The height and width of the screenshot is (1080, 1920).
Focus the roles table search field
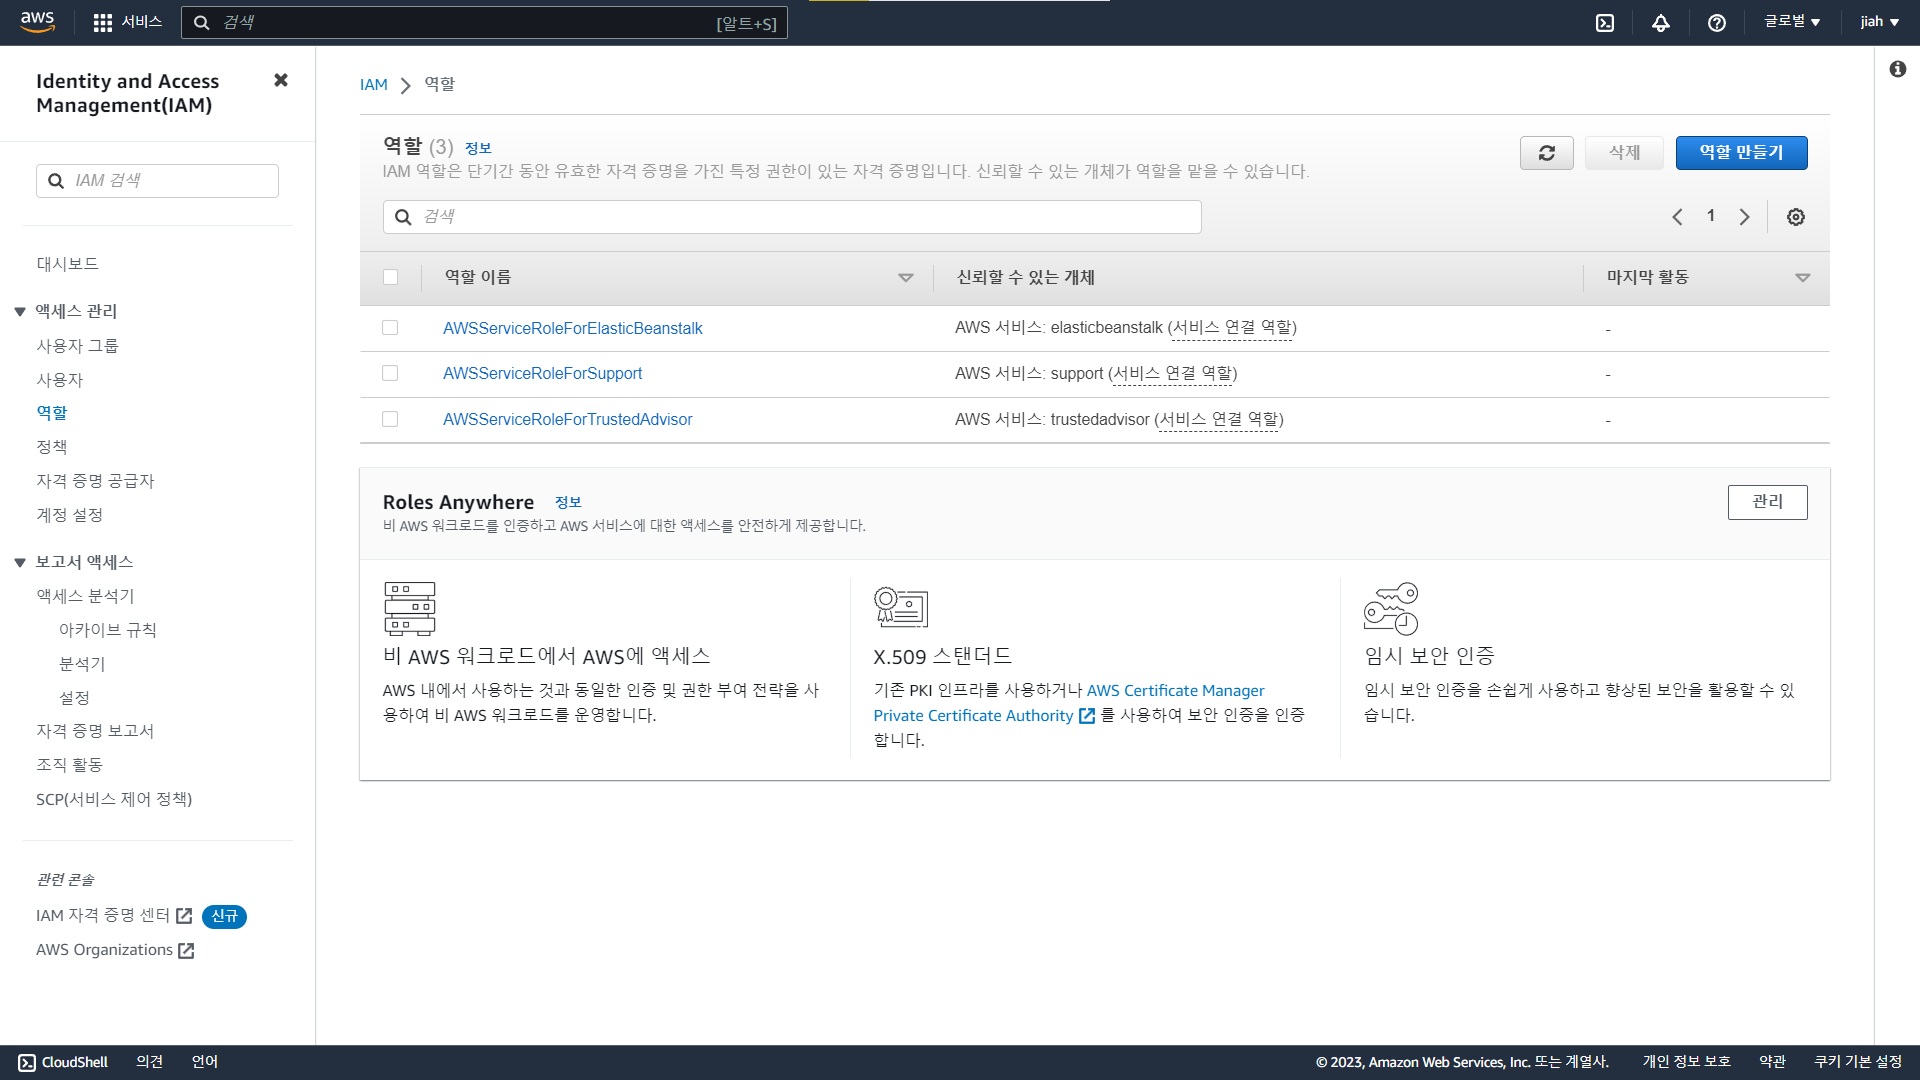click(792, 217)
